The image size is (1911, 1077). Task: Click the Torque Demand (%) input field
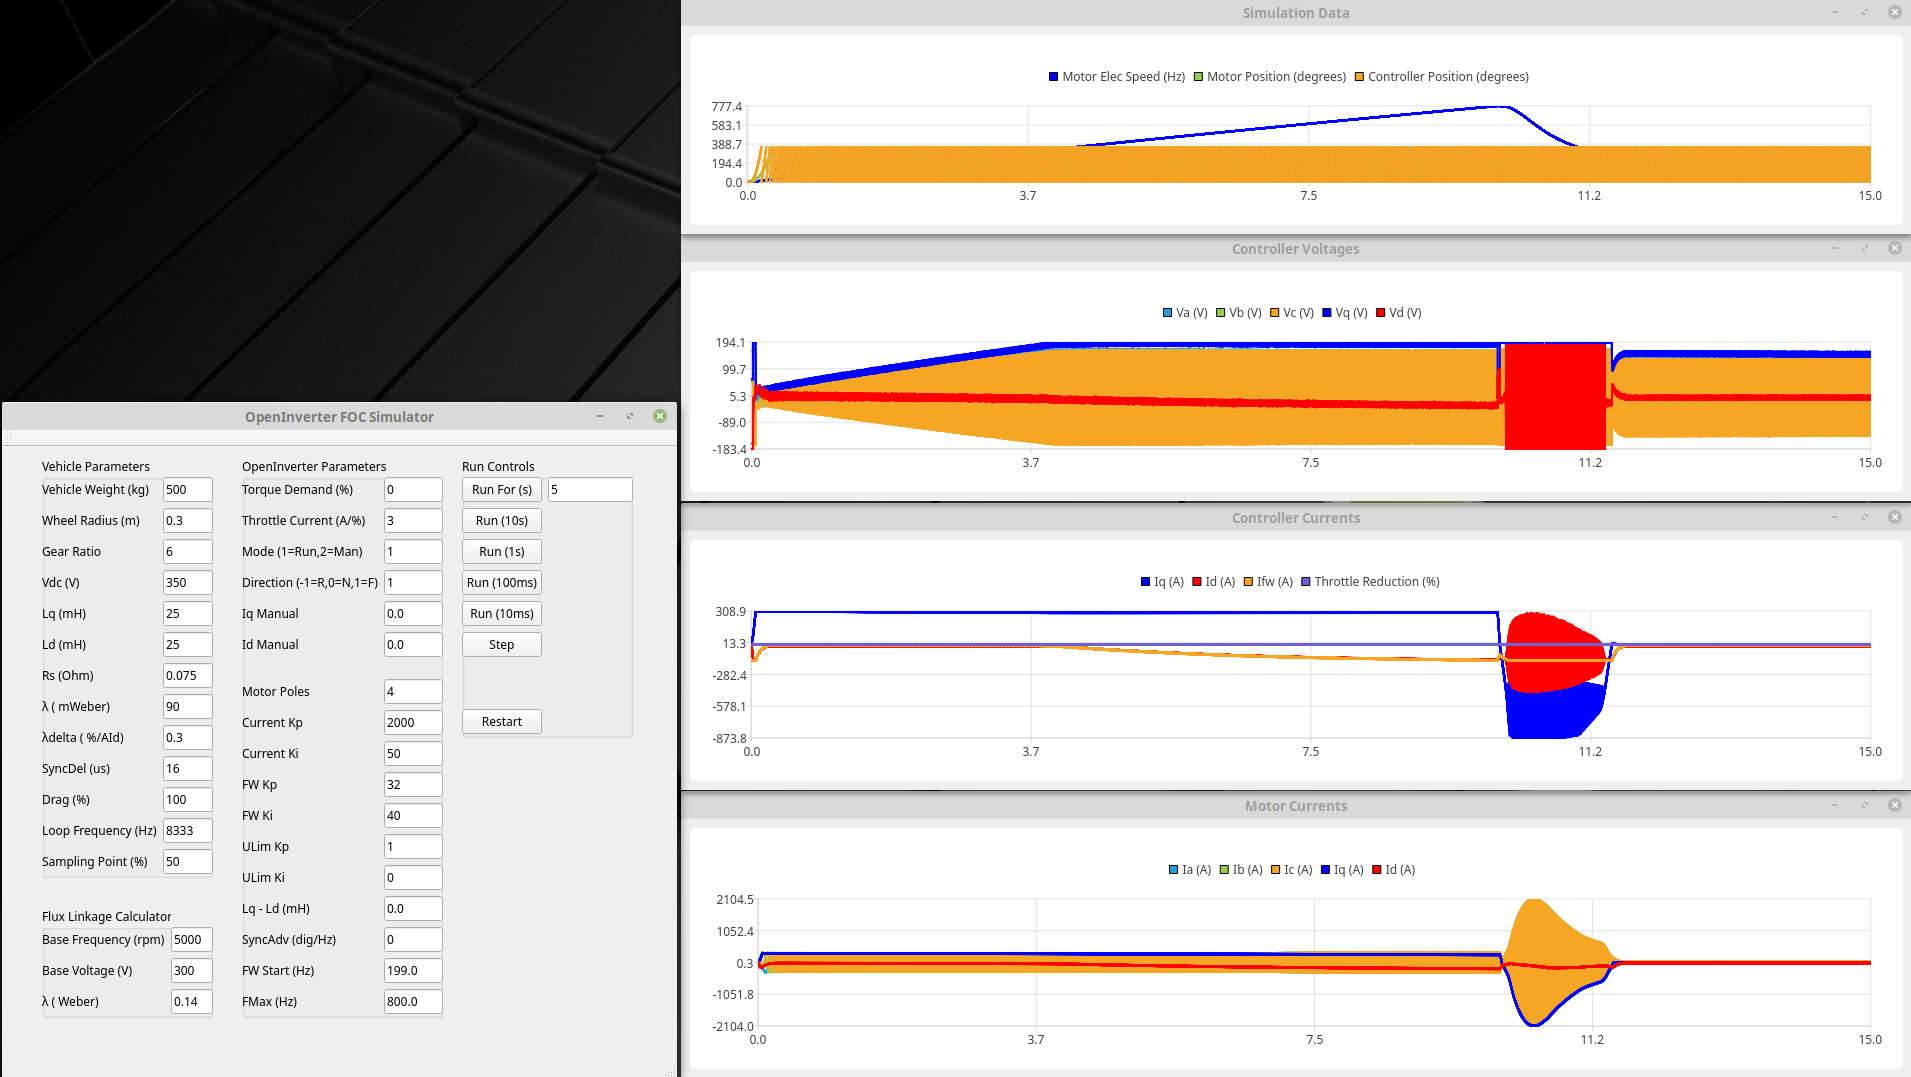[412, 490]
